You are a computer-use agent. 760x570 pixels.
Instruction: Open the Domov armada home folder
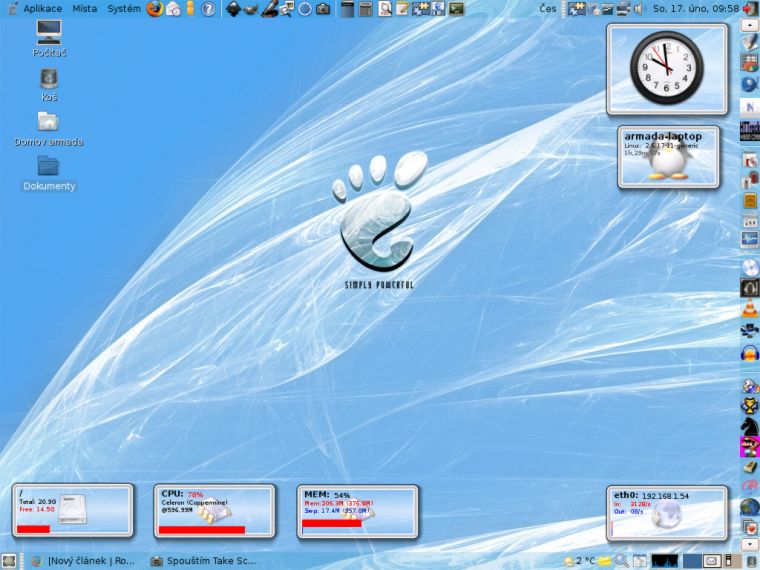(x=48, y=129)
